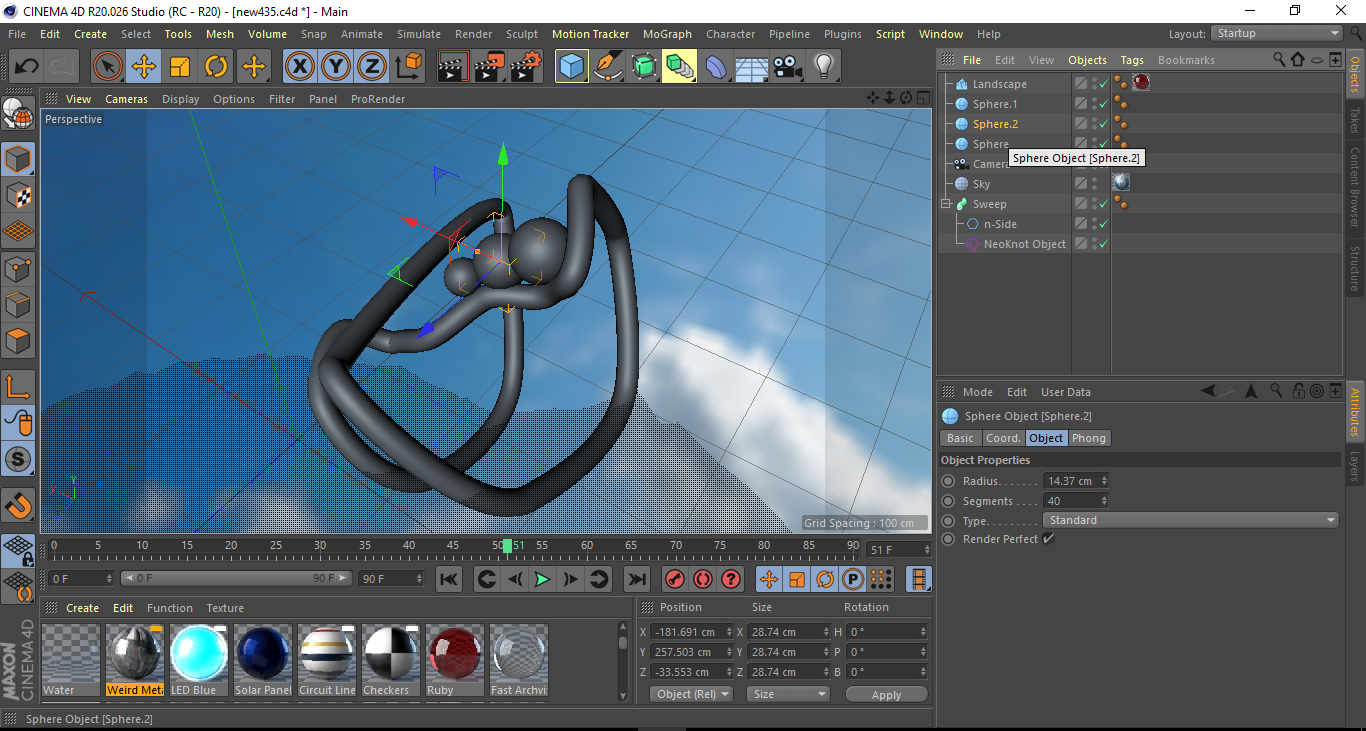This screenshot has width=1366, height=731.
Task: Toggle Y axis lock
Action: point(336,67)
